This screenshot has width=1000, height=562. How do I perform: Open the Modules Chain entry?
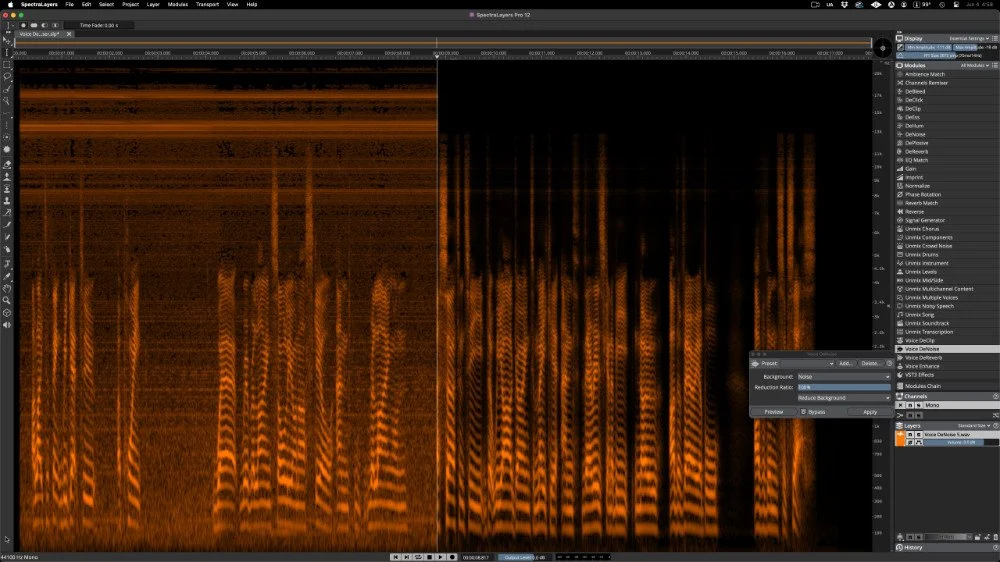point(922,386)
